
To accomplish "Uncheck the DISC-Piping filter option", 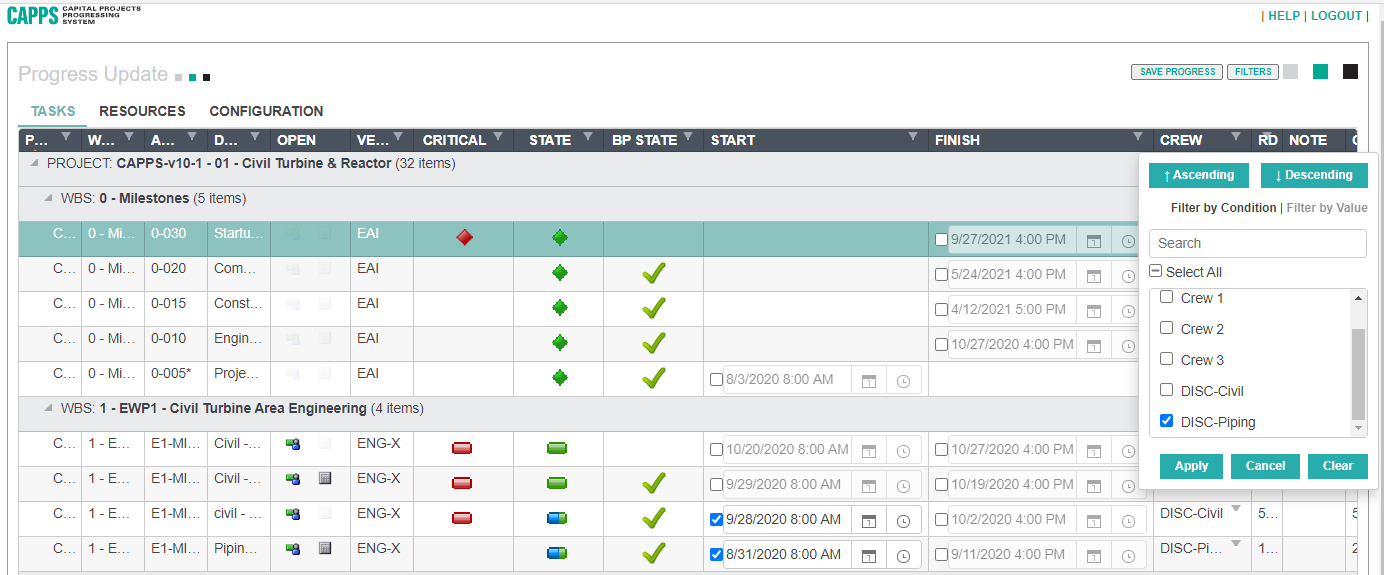I will 1166,421.
